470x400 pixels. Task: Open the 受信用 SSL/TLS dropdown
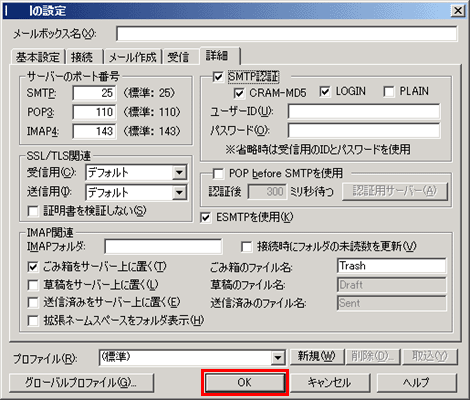[179, 173]
